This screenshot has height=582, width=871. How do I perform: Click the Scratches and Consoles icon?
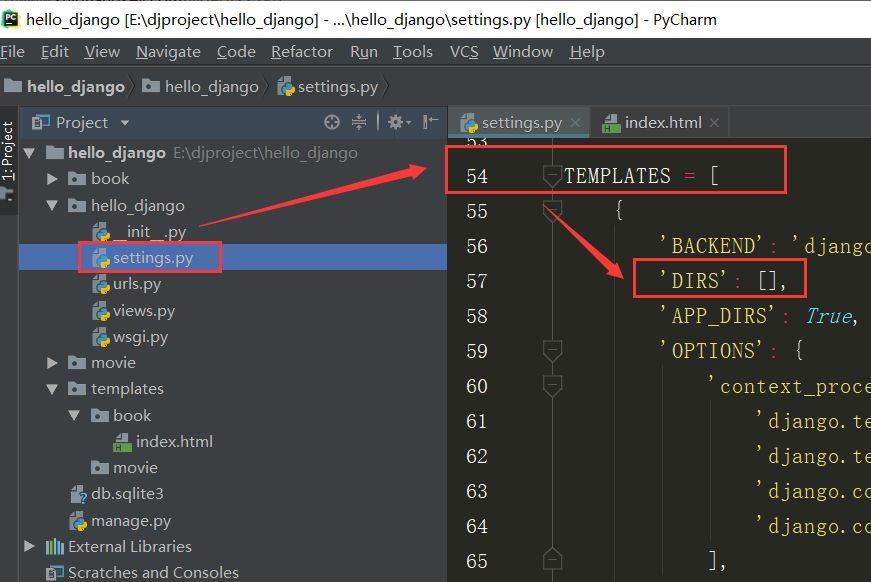pos(54,573)
